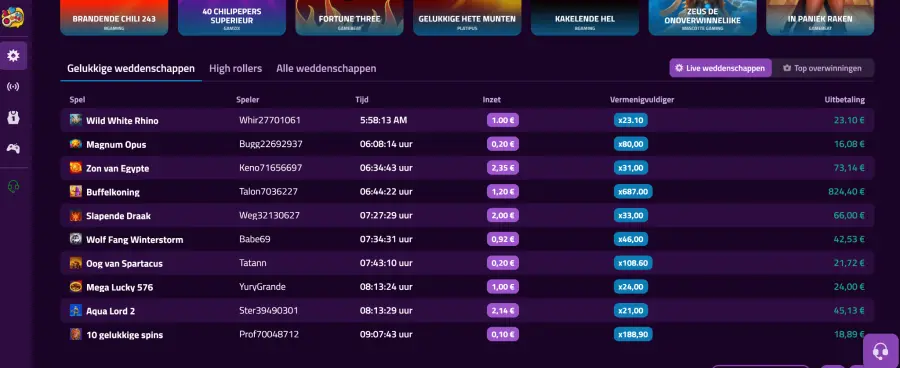Click player name Bugg22692937

click(x=271, y=144)
